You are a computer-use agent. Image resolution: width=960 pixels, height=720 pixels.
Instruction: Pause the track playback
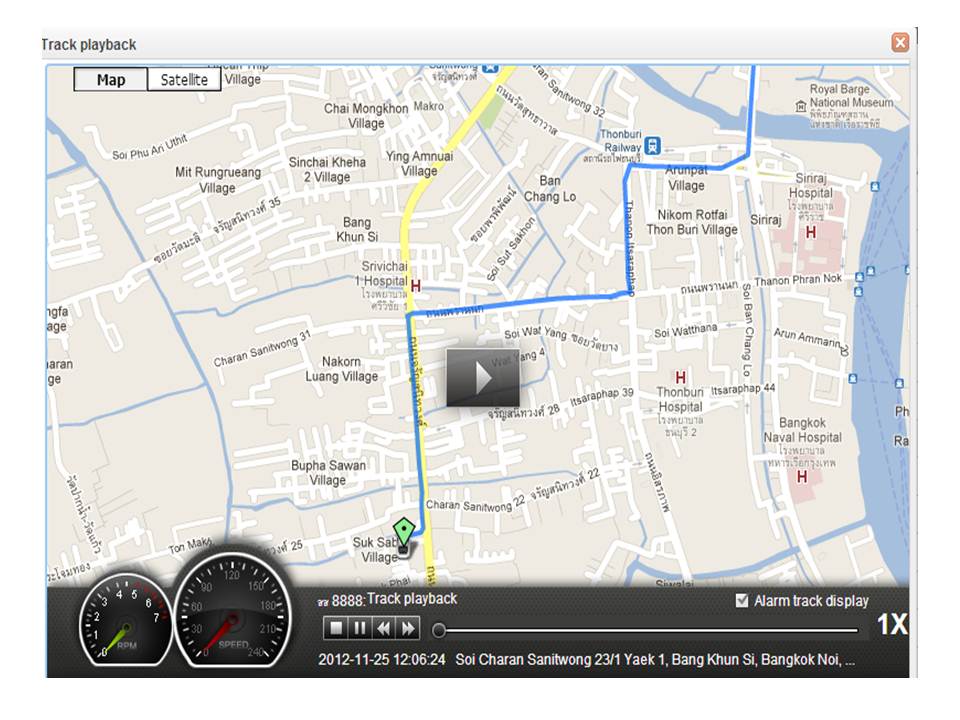(361, 628)
